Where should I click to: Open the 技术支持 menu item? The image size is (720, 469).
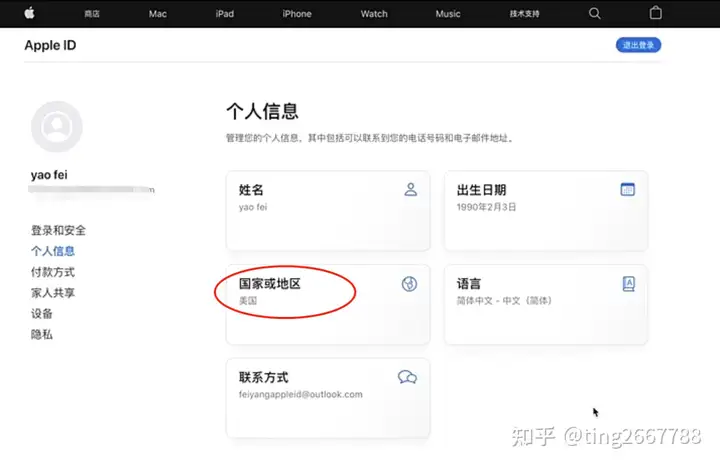click(x=524, y=14)
